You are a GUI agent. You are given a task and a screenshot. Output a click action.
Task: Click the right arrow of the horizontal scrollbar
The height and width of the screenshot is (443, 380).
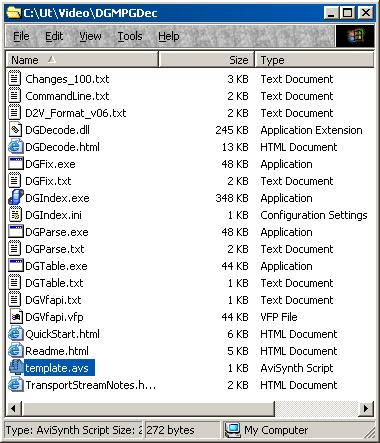[x=366, y=408]
